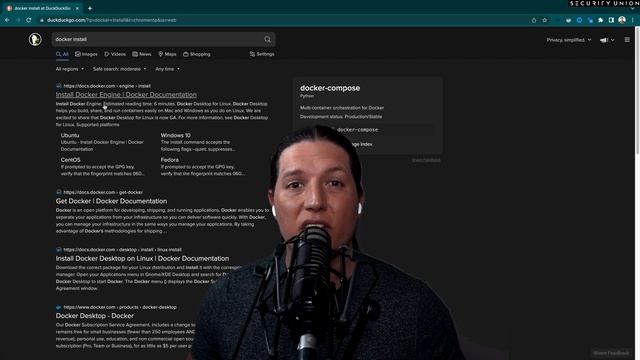Open the Fedora sitelink
The width and height of the screenshot is (640, 360).
pyautogui.click(x=170, y=160)
